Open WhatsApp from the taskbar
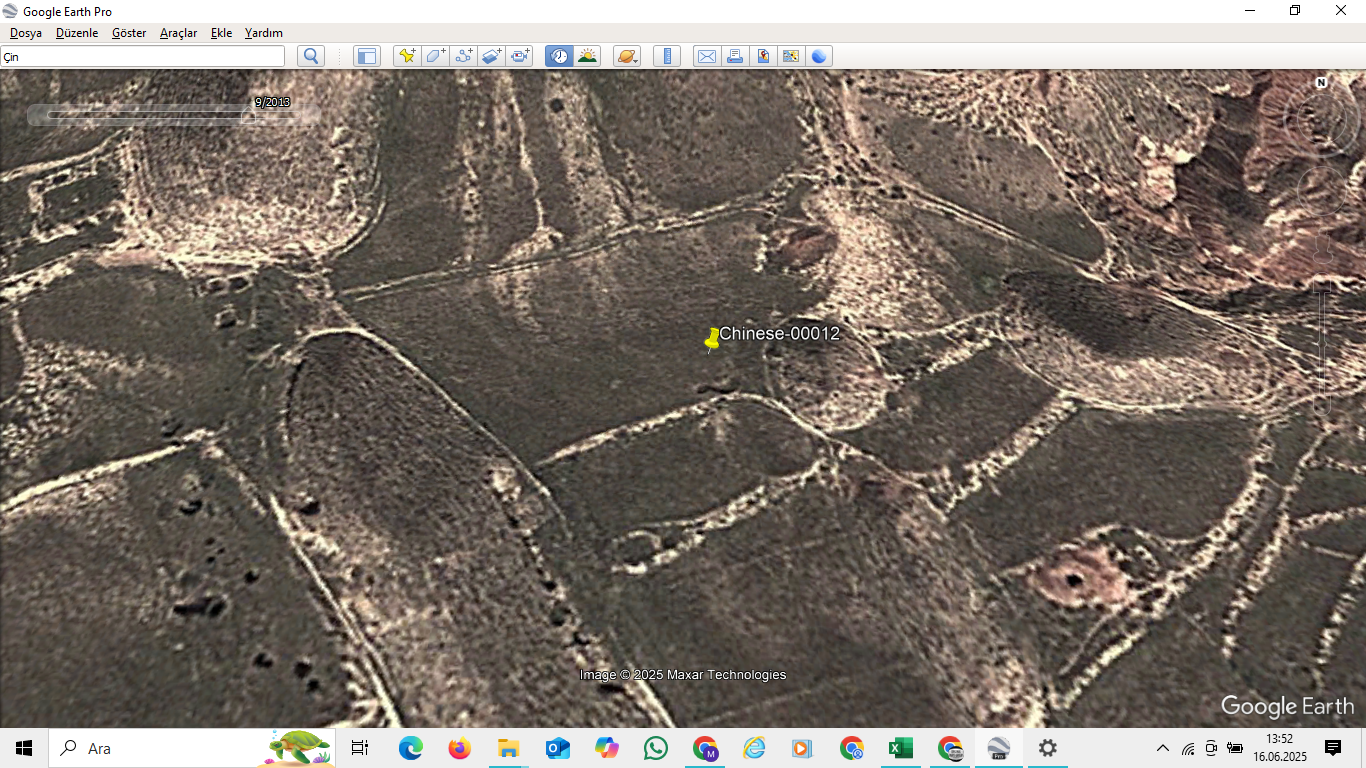 [x=655, y=748]
